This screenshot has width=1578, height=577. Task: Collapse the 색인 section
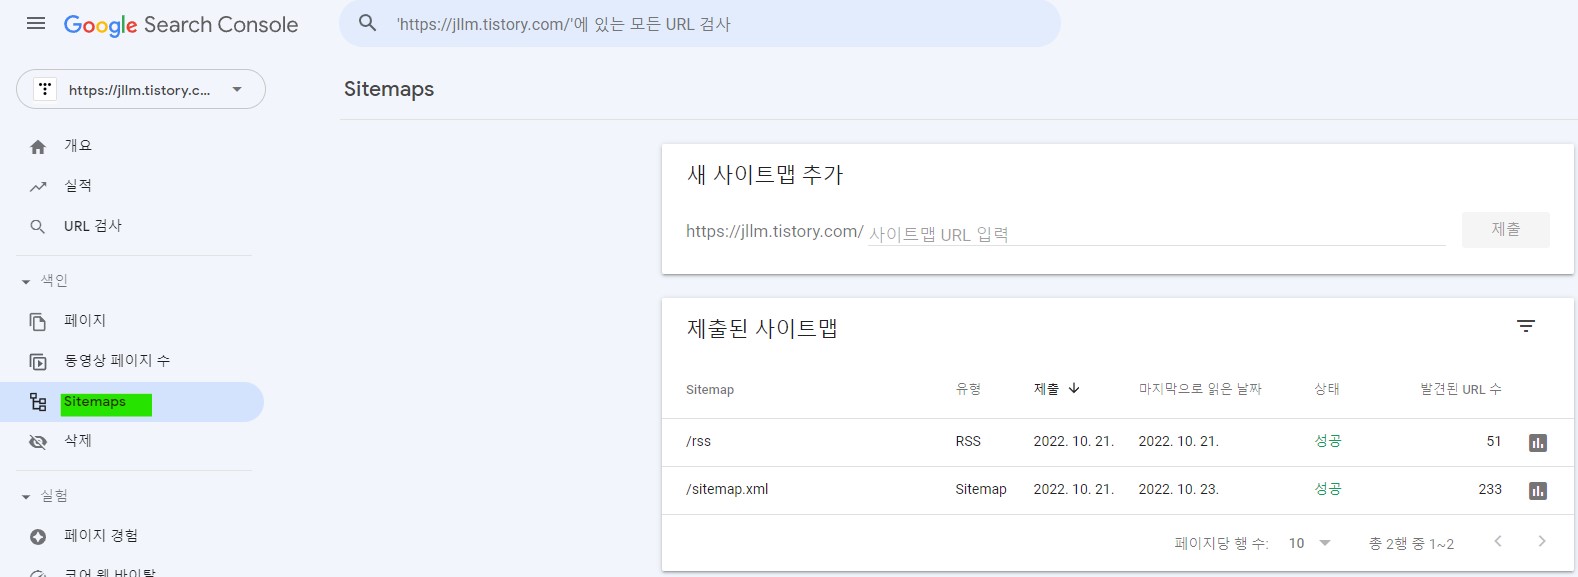point(45,281)
